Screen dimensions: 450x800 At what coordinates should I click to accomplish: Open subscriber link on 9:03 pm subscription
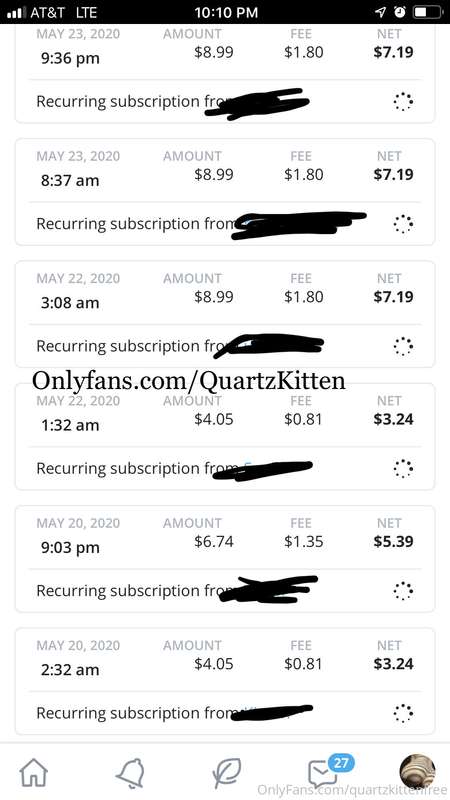(x=268, y=590)
